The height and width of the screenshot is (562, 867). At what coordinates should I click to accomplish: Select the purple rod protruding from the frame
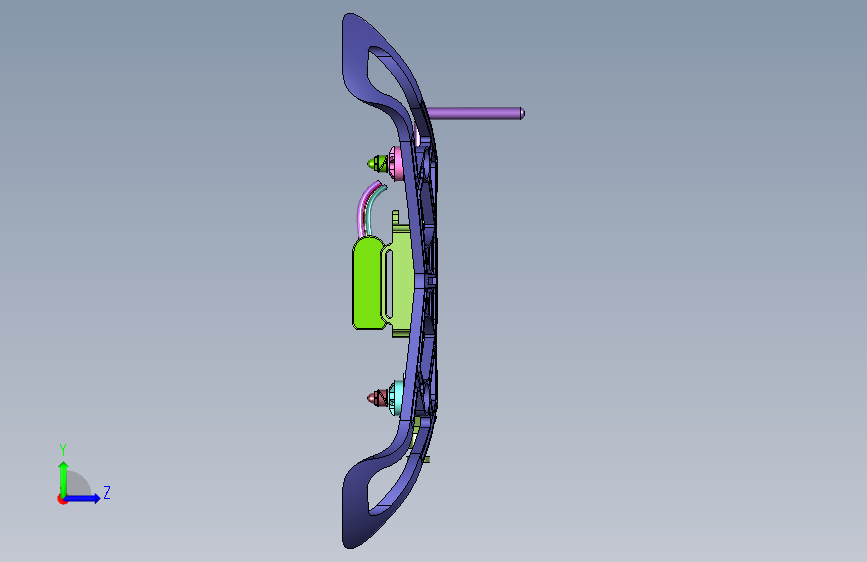tap(476, 113)
